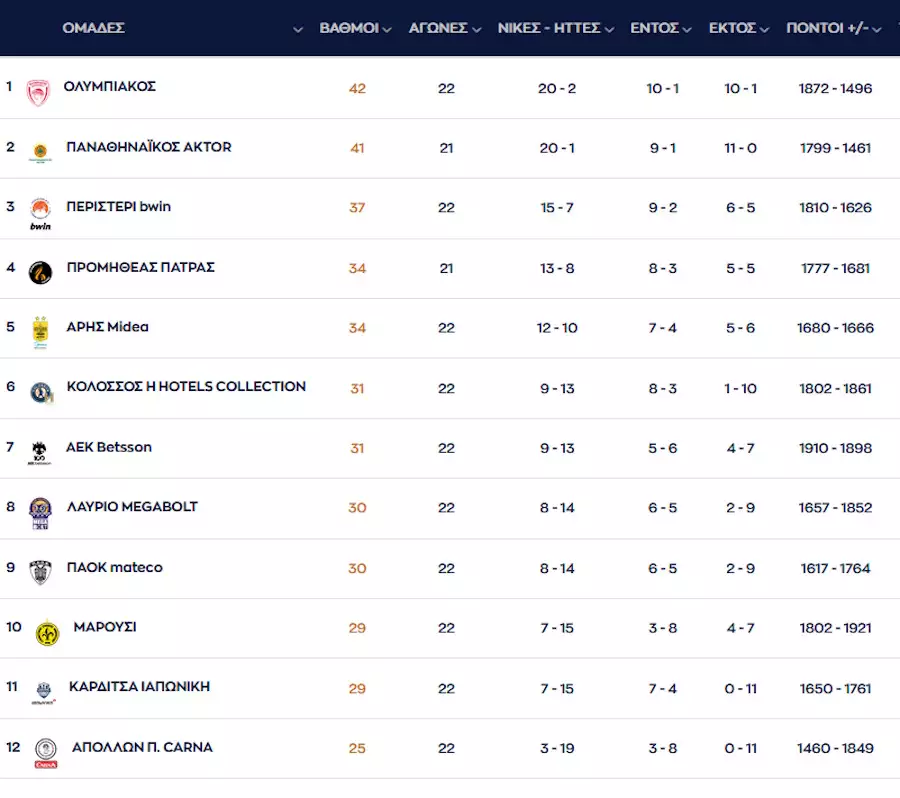Open the ΚΑΡΔΙΤΣΑ ΙΑΠΩΝΙΚΗ team link

point(139,687)
